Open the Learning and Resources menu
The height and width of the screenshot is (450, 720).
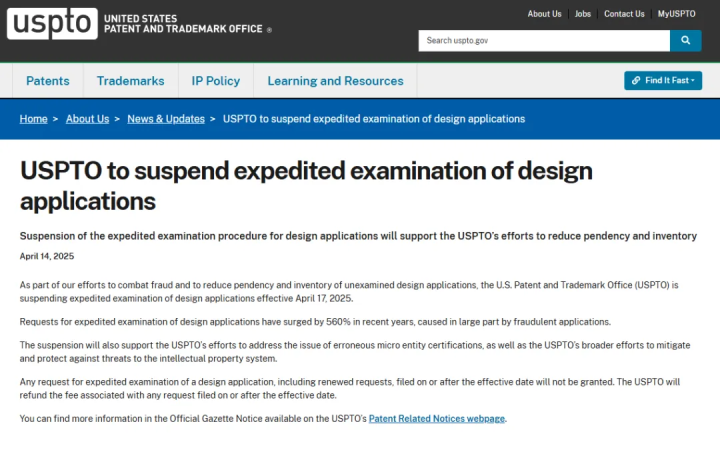[335, 81]
